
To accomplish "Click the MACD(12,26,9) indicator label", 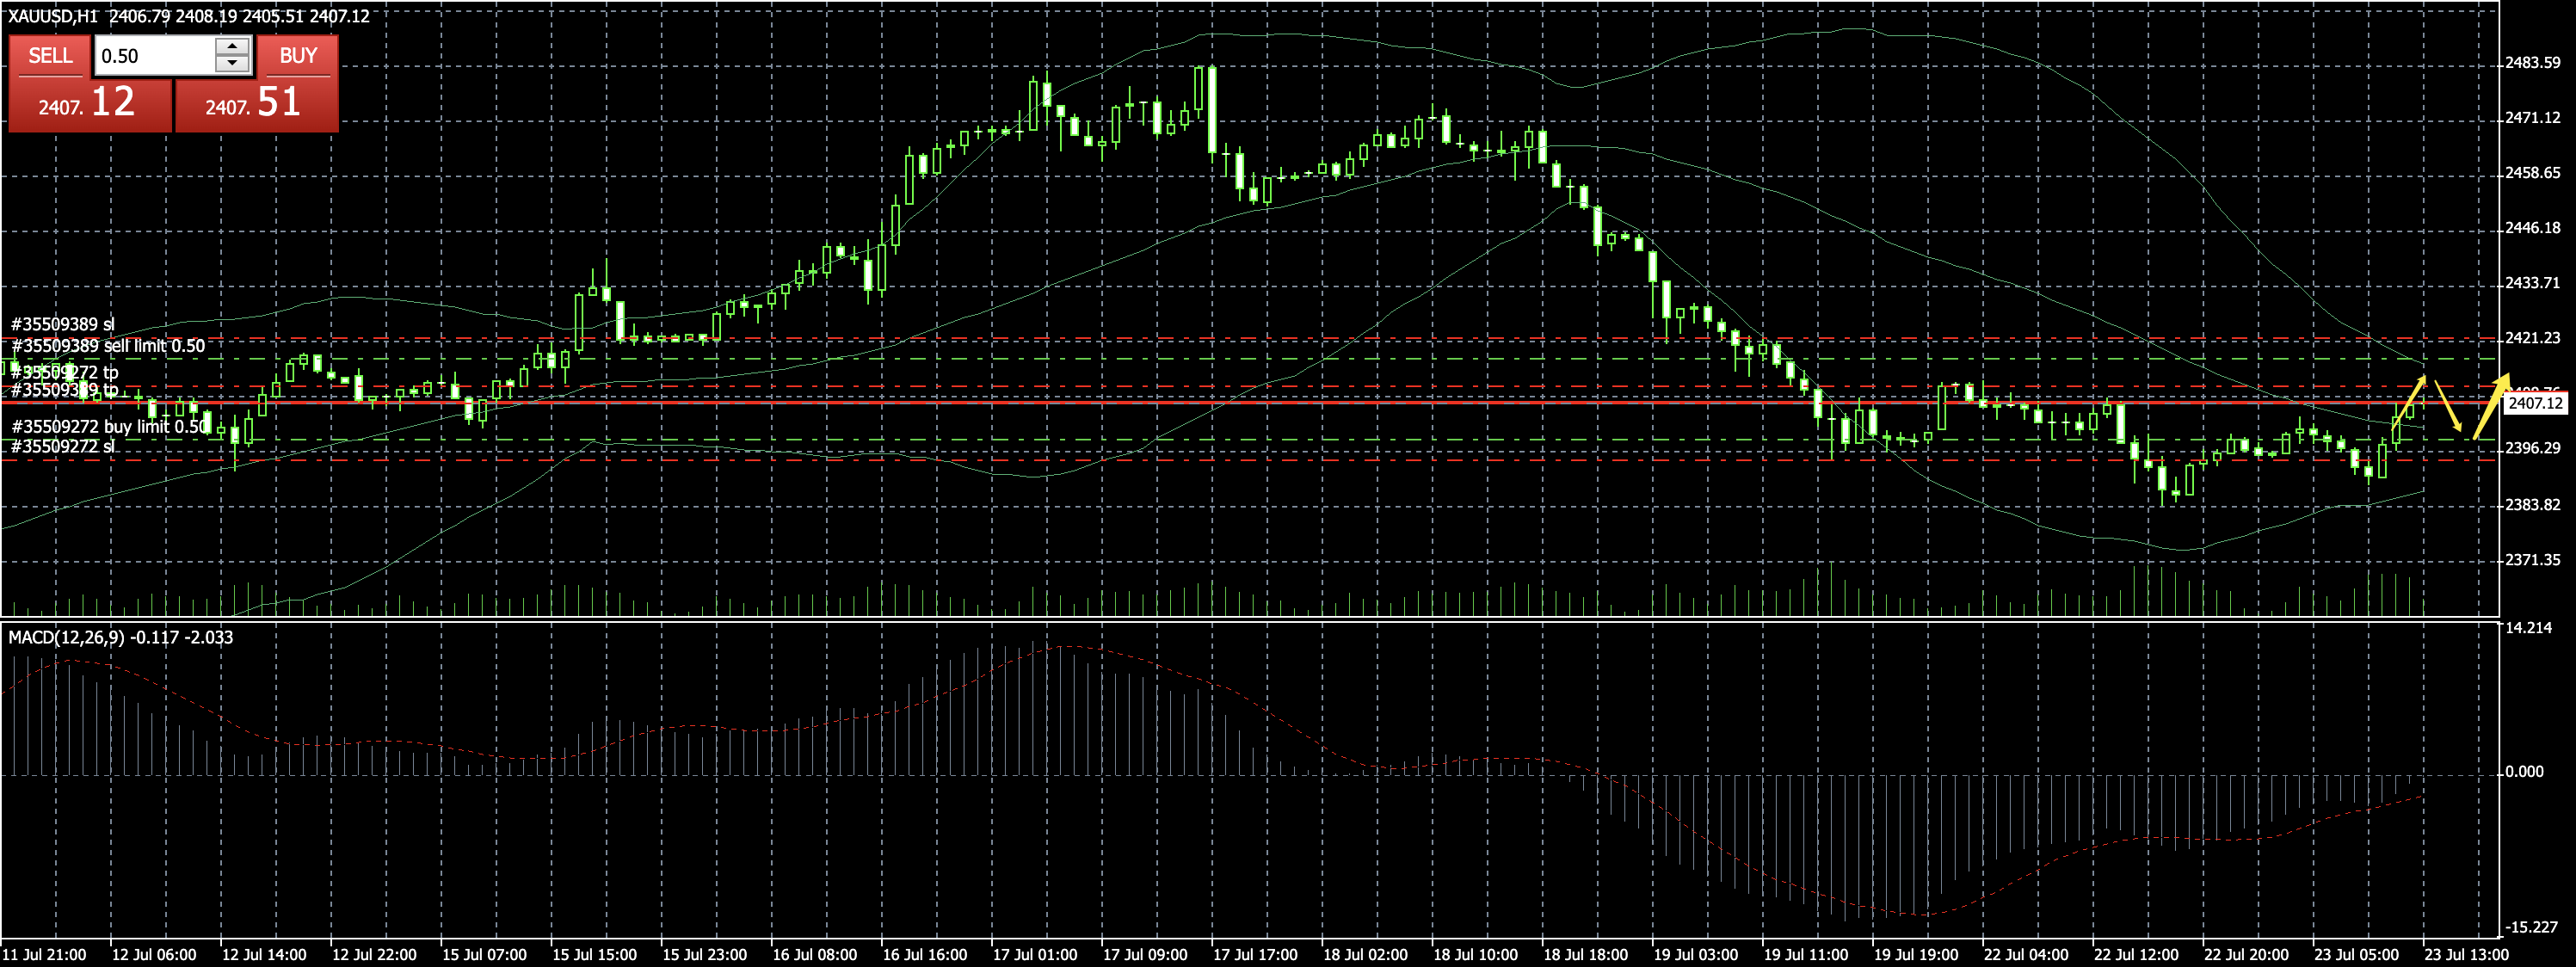I will tap(120, 638).
